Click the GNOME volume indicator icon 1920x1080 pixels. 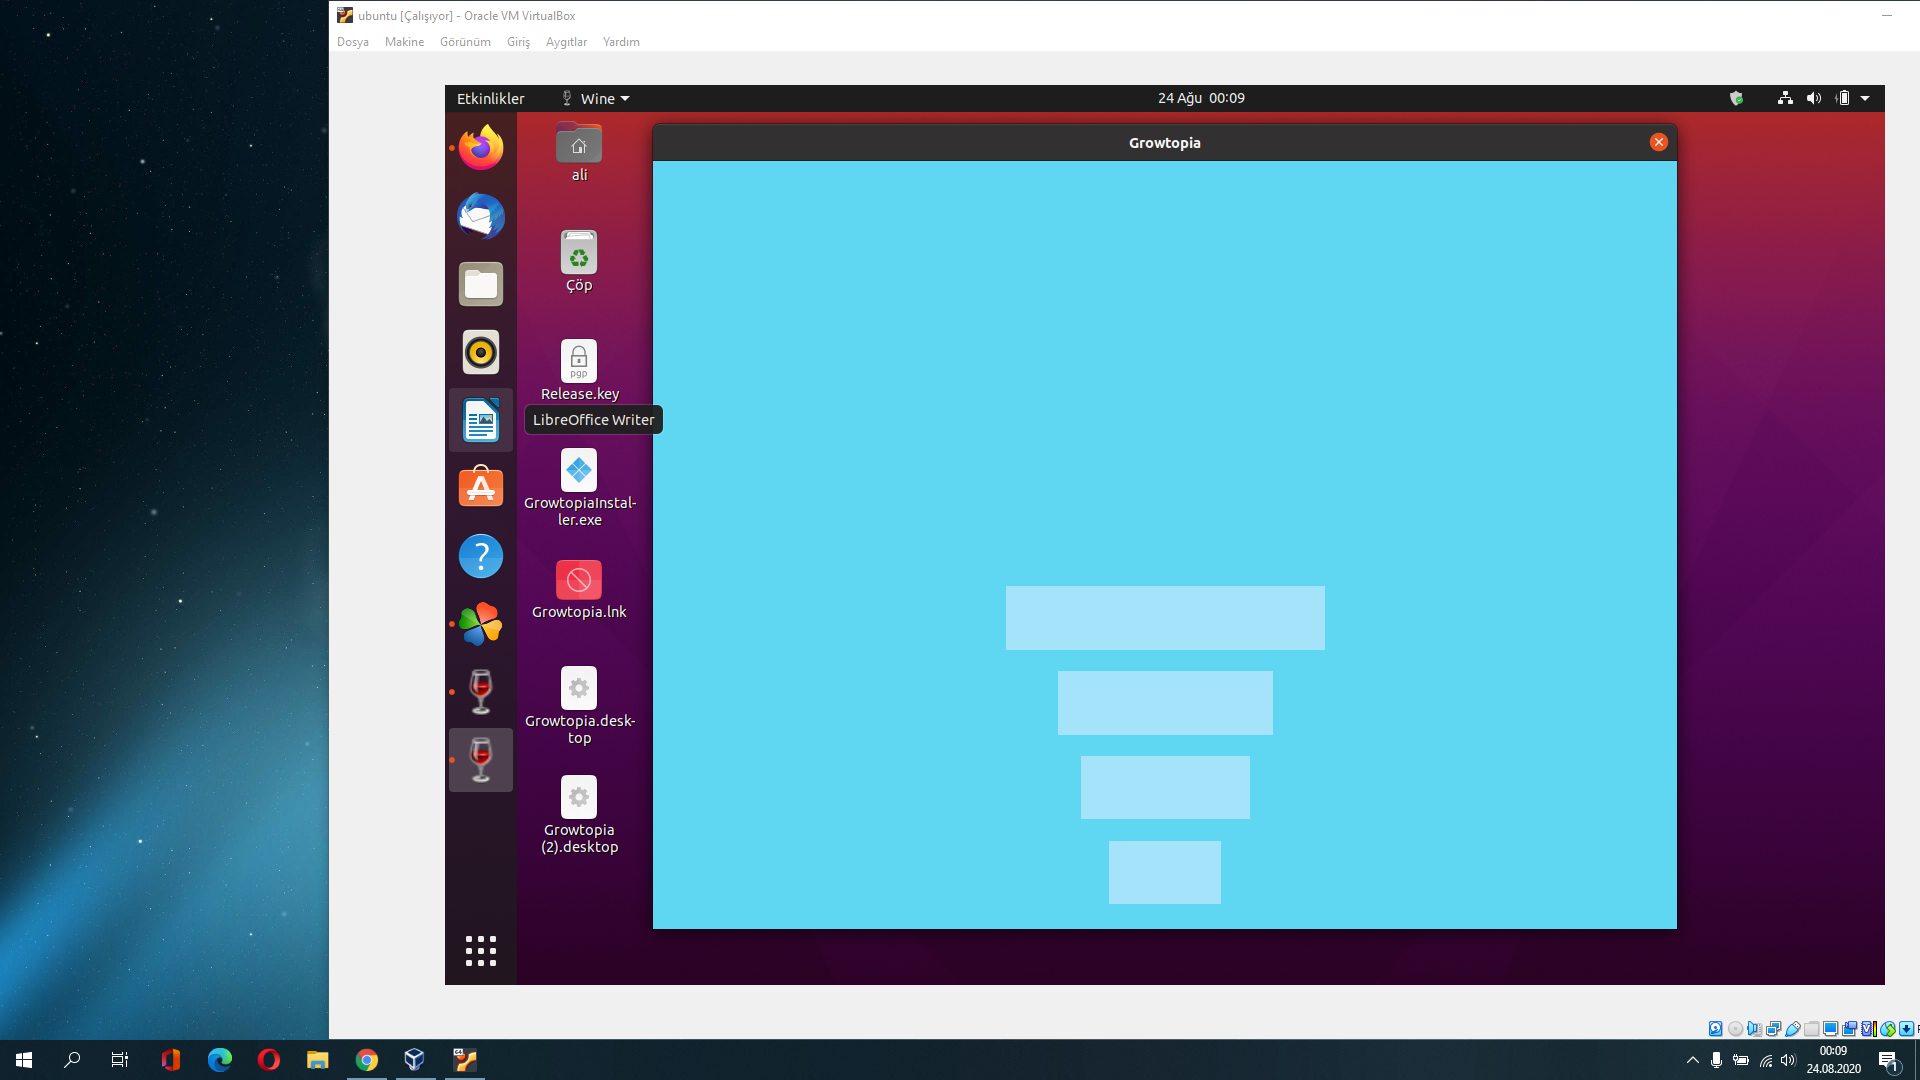1814,98
